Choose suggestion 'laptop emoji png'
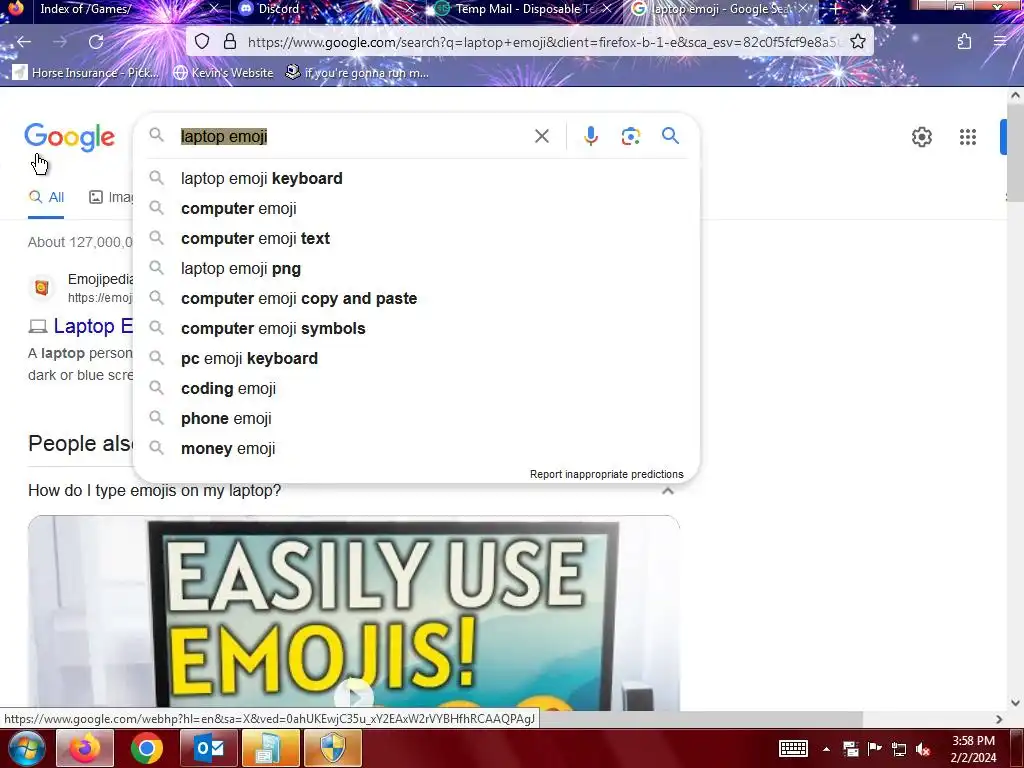 pos(416,268)
